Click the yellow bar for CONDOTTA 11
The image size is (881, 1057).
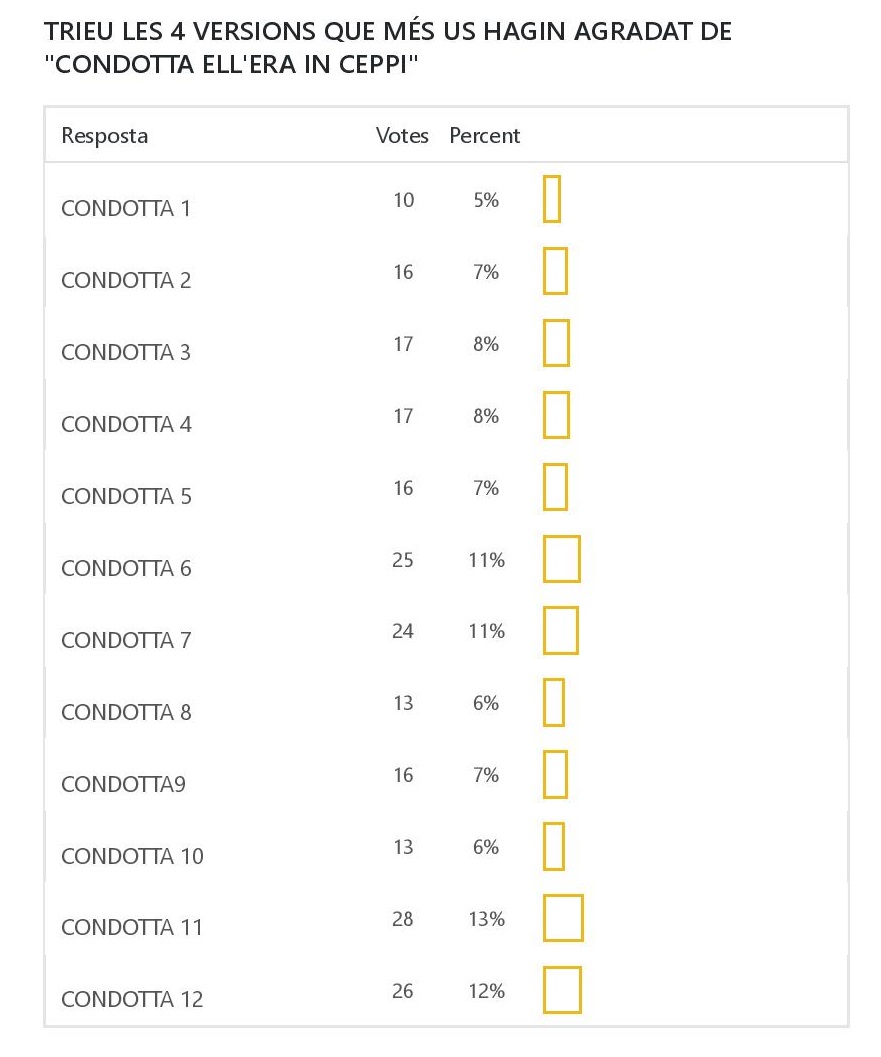coord(563,918)
